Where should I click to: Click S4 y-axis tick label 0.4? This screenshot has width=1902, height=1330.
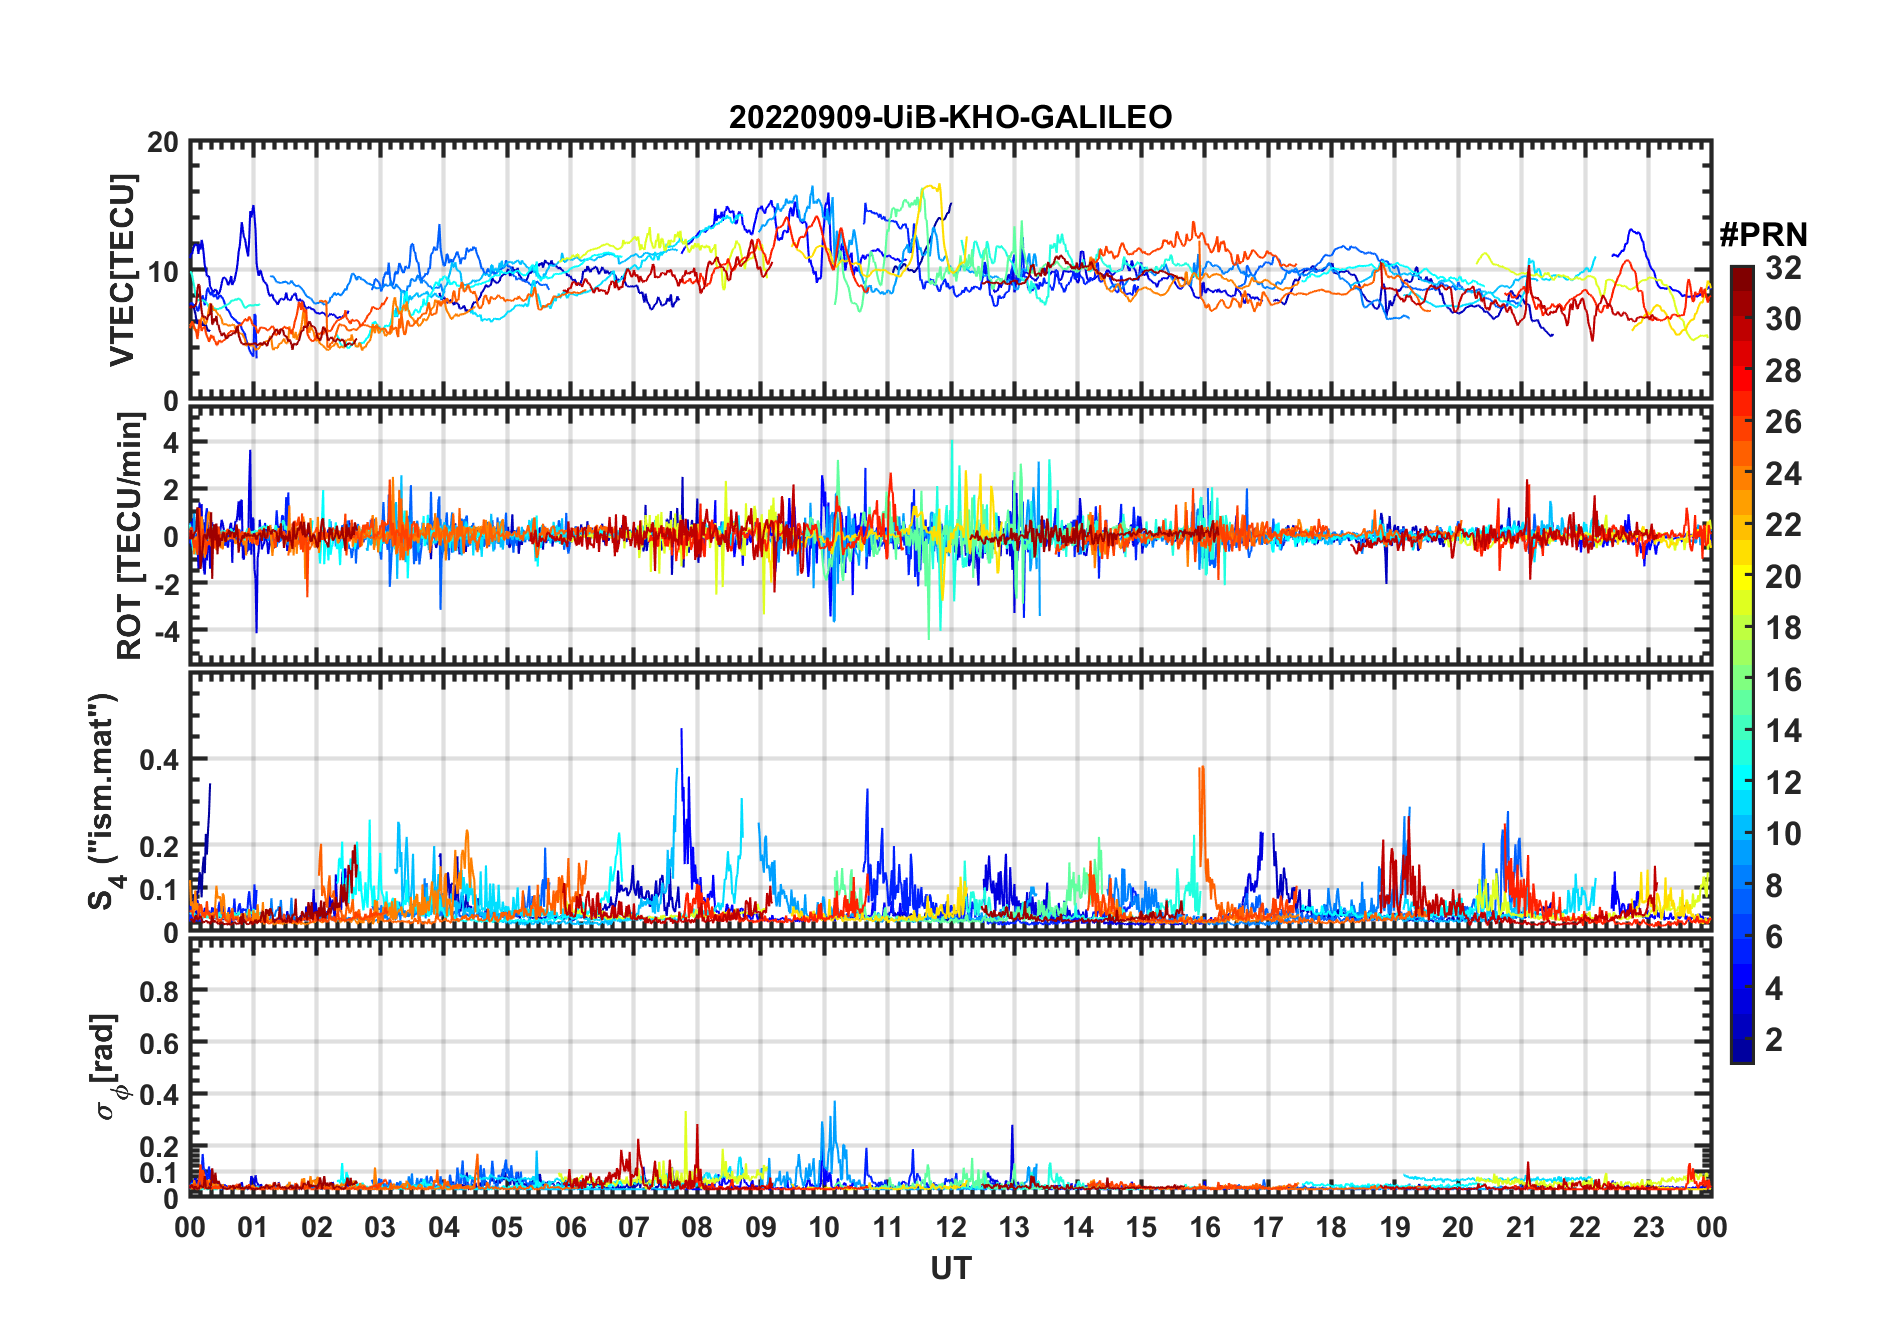click(x=160, y=760)
